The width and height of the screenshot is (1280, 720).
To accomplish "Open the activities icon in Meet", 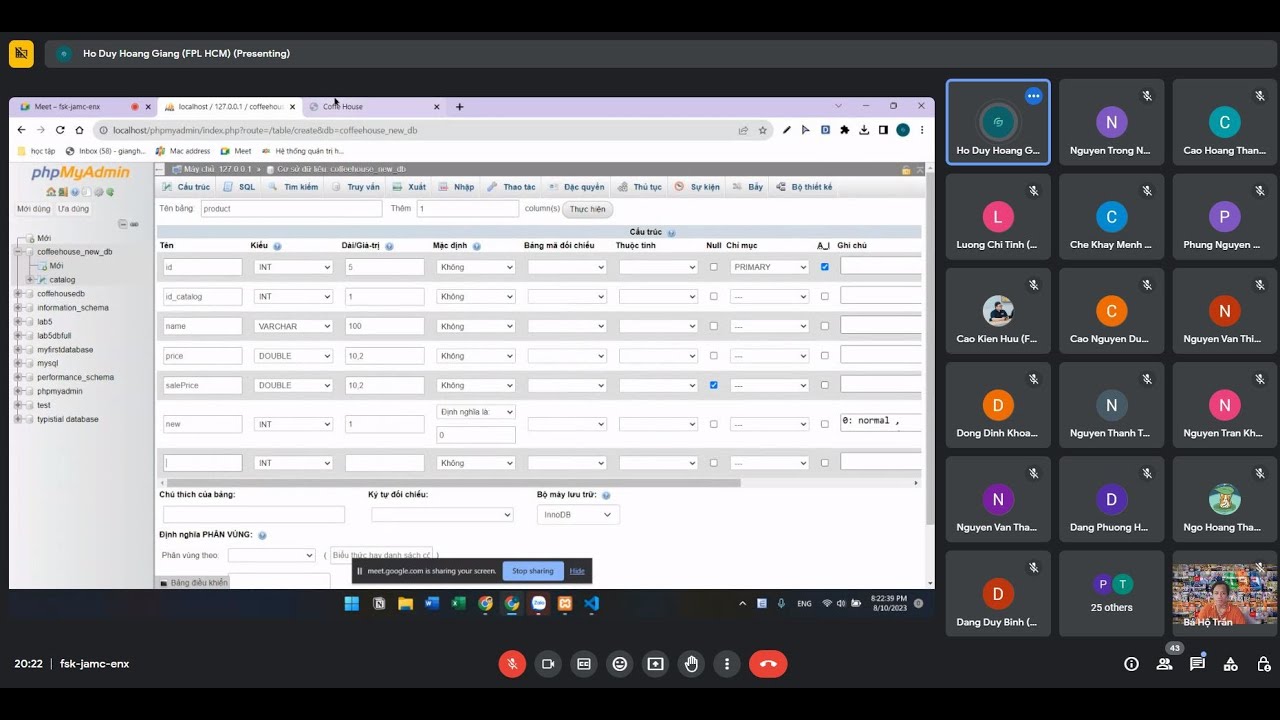I will (x=1231, y=664).
